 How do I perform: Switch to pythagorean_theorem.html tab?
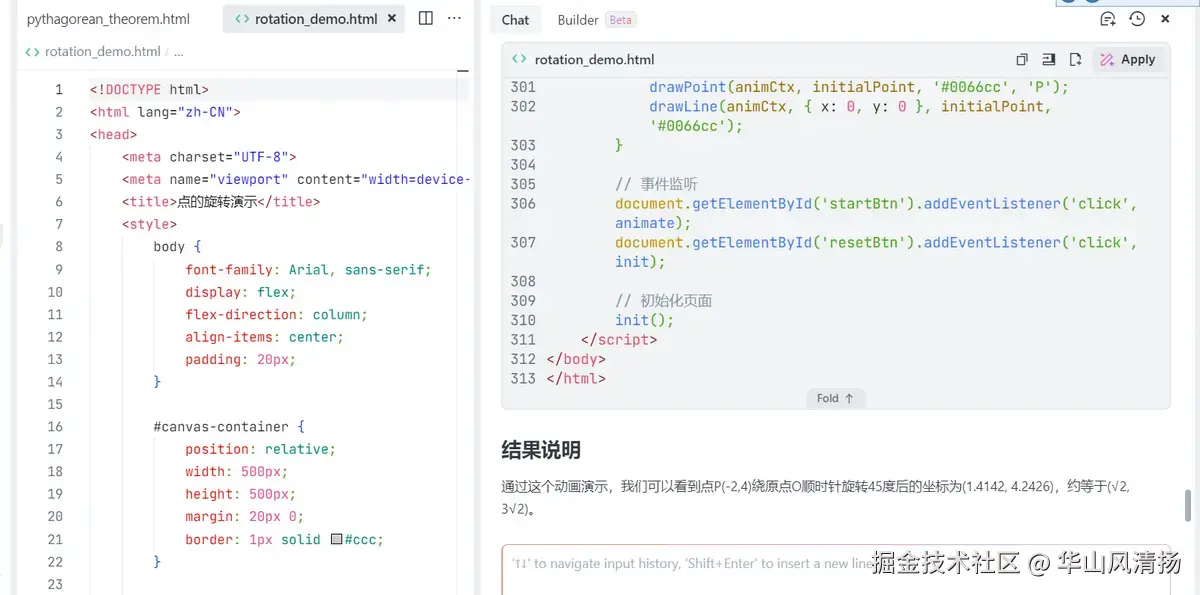(x=108, y=19)
